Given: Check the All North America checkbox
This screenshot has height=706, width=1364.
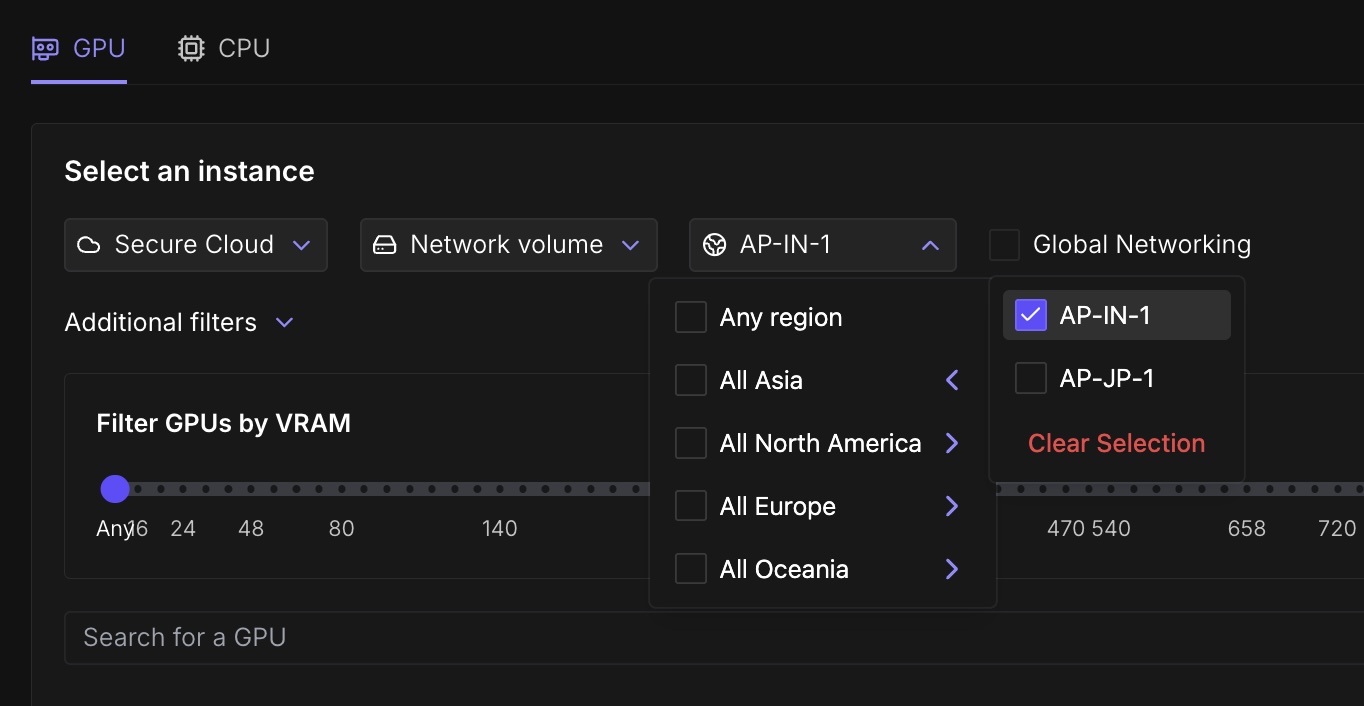Looking at the screenshot, I should (x=691, y=444).
